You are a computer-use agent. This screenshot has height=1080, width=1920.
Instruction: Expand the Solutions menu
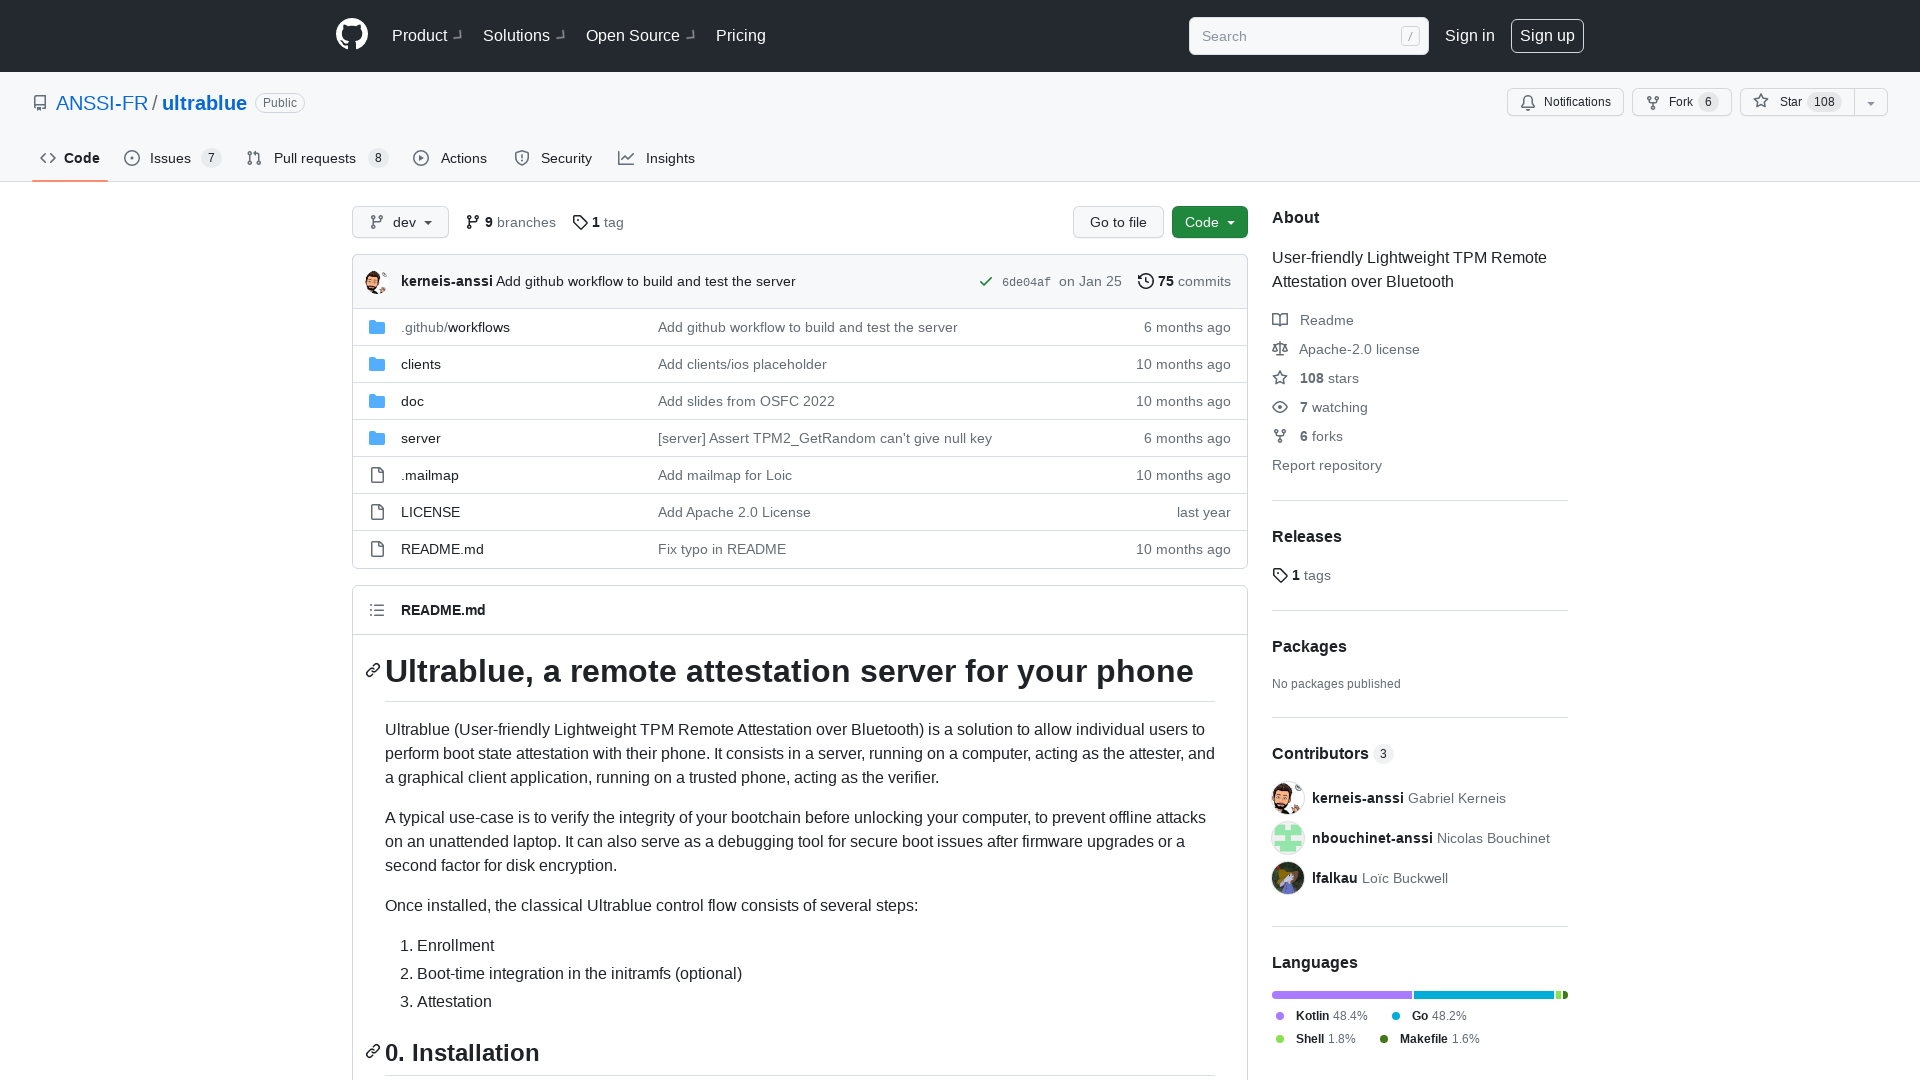tap(524, 35)
